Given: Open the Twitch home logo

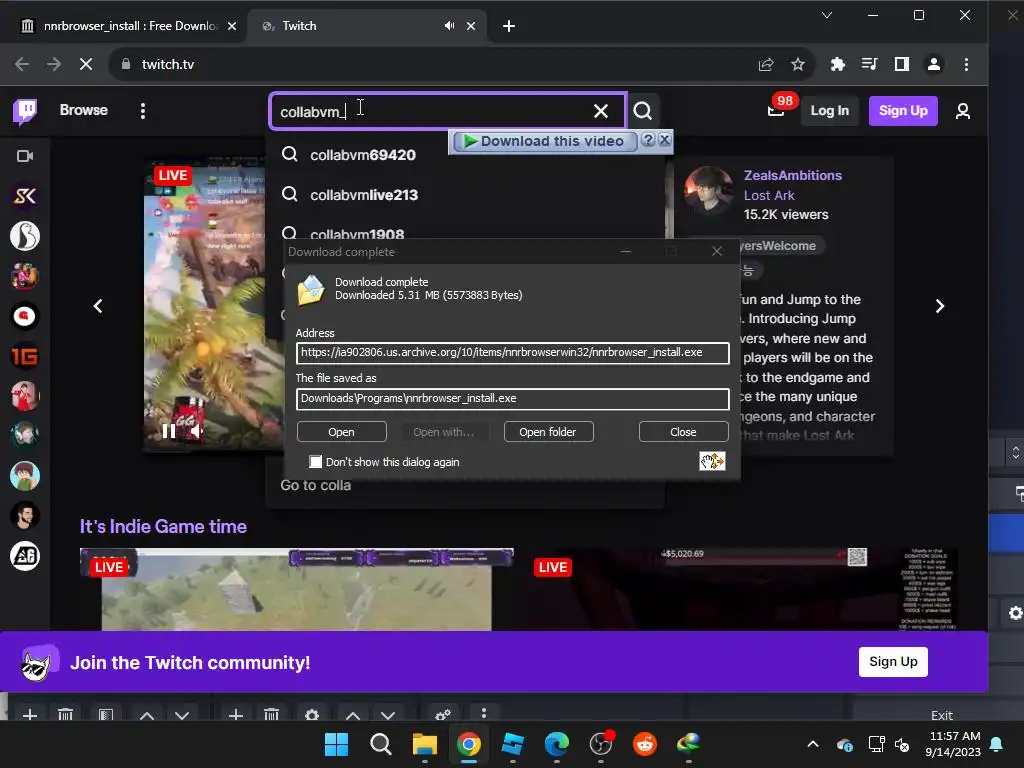Looking at the screenshot, I should coord(25,112).
